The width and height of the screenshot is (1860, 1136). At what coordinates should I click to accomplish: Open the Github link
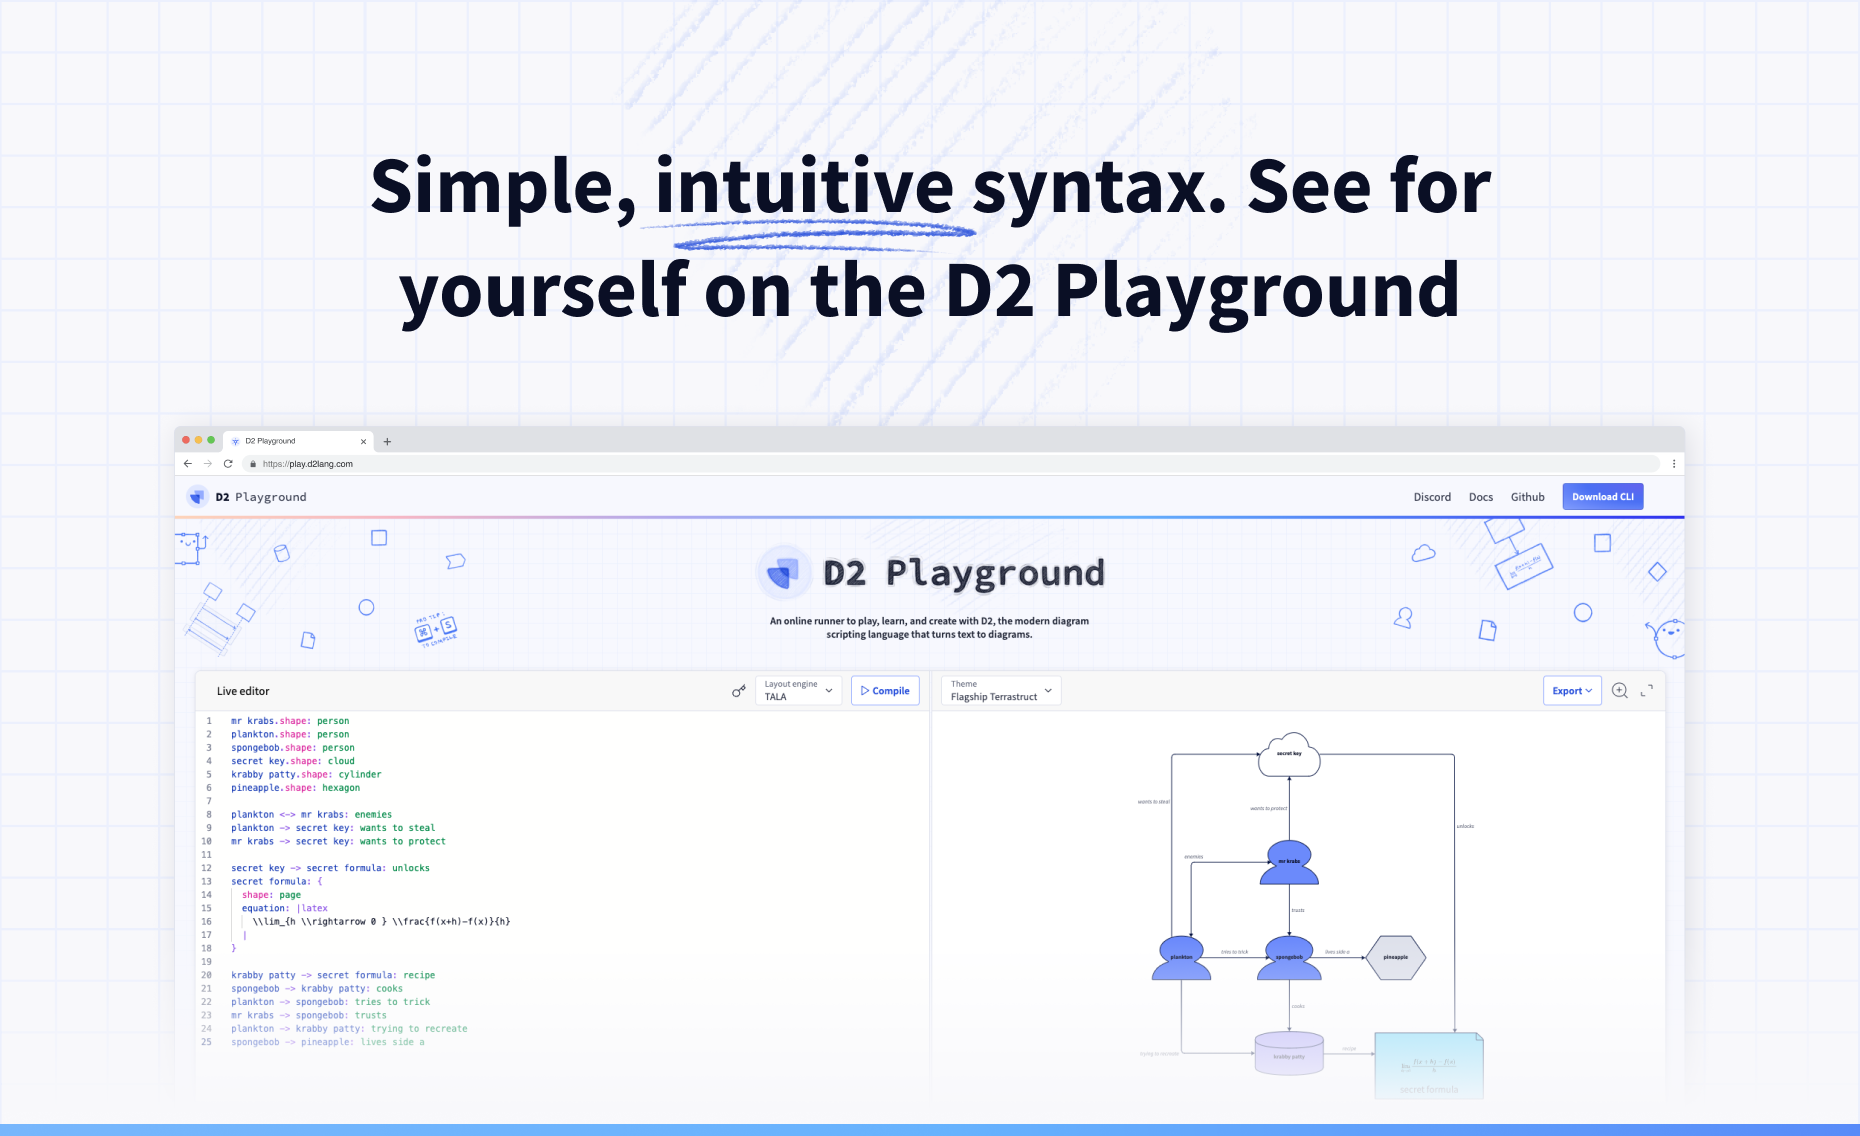(x=1527, y=497)
